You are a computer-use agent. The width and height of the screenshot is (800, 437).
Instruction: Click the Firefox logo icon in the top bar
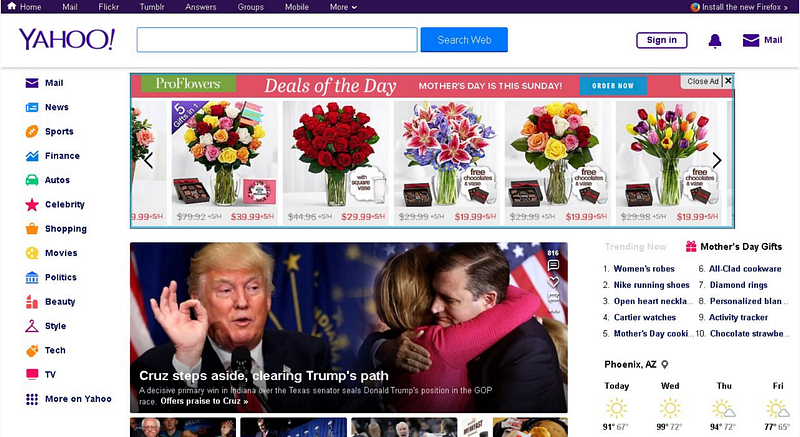click(695, 7)
